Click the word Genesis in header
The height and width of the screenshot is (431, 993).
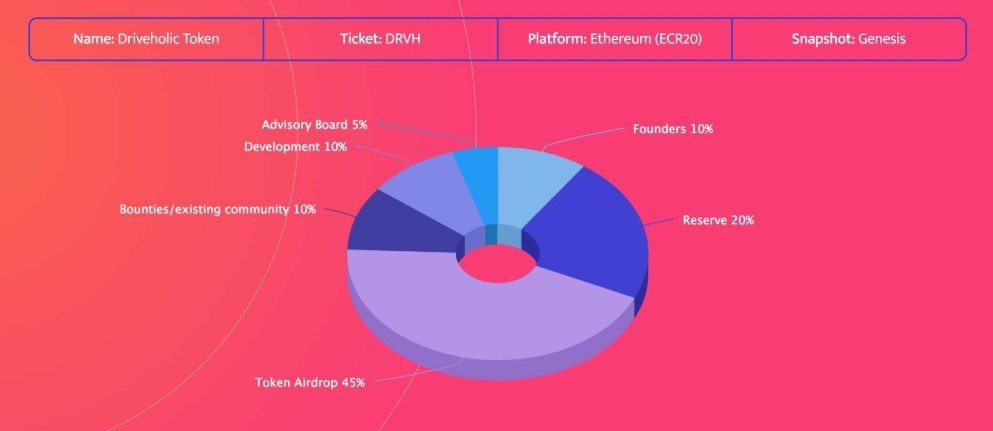882,39
